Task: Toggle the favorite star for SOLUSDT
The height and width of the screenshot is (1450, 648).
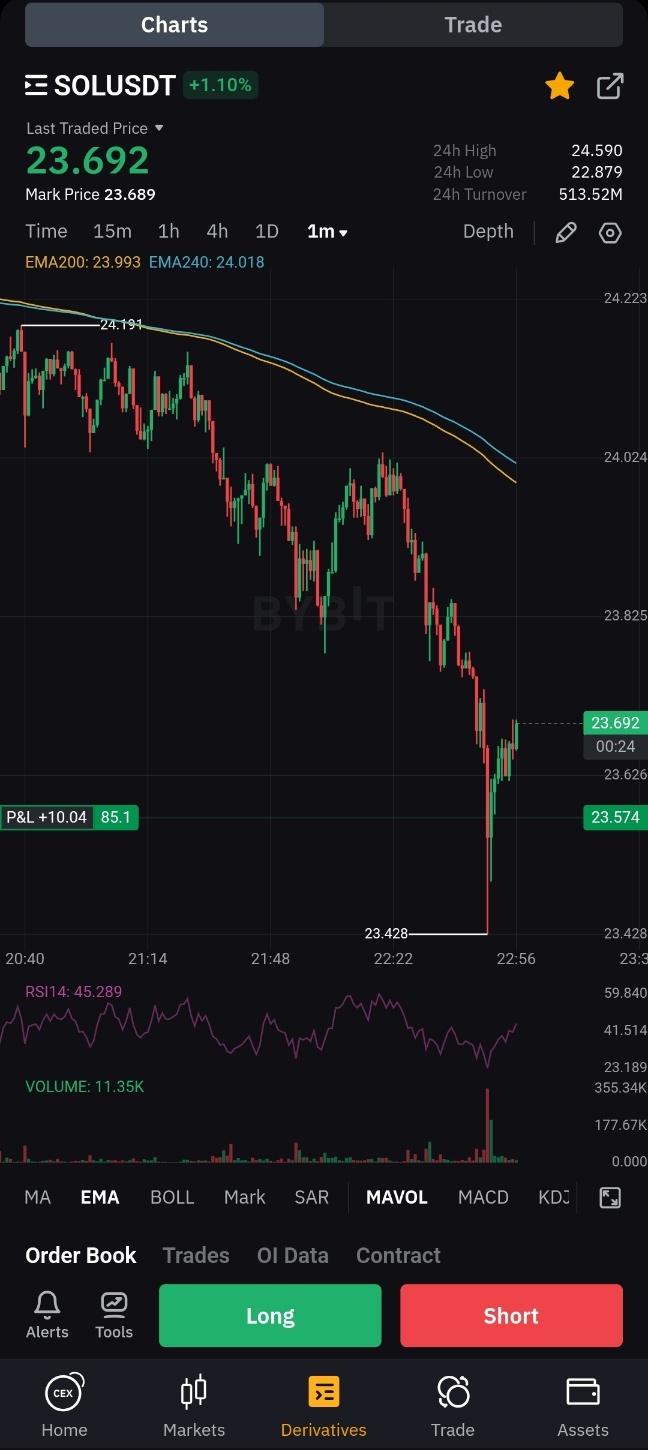Action: (559, 86)
